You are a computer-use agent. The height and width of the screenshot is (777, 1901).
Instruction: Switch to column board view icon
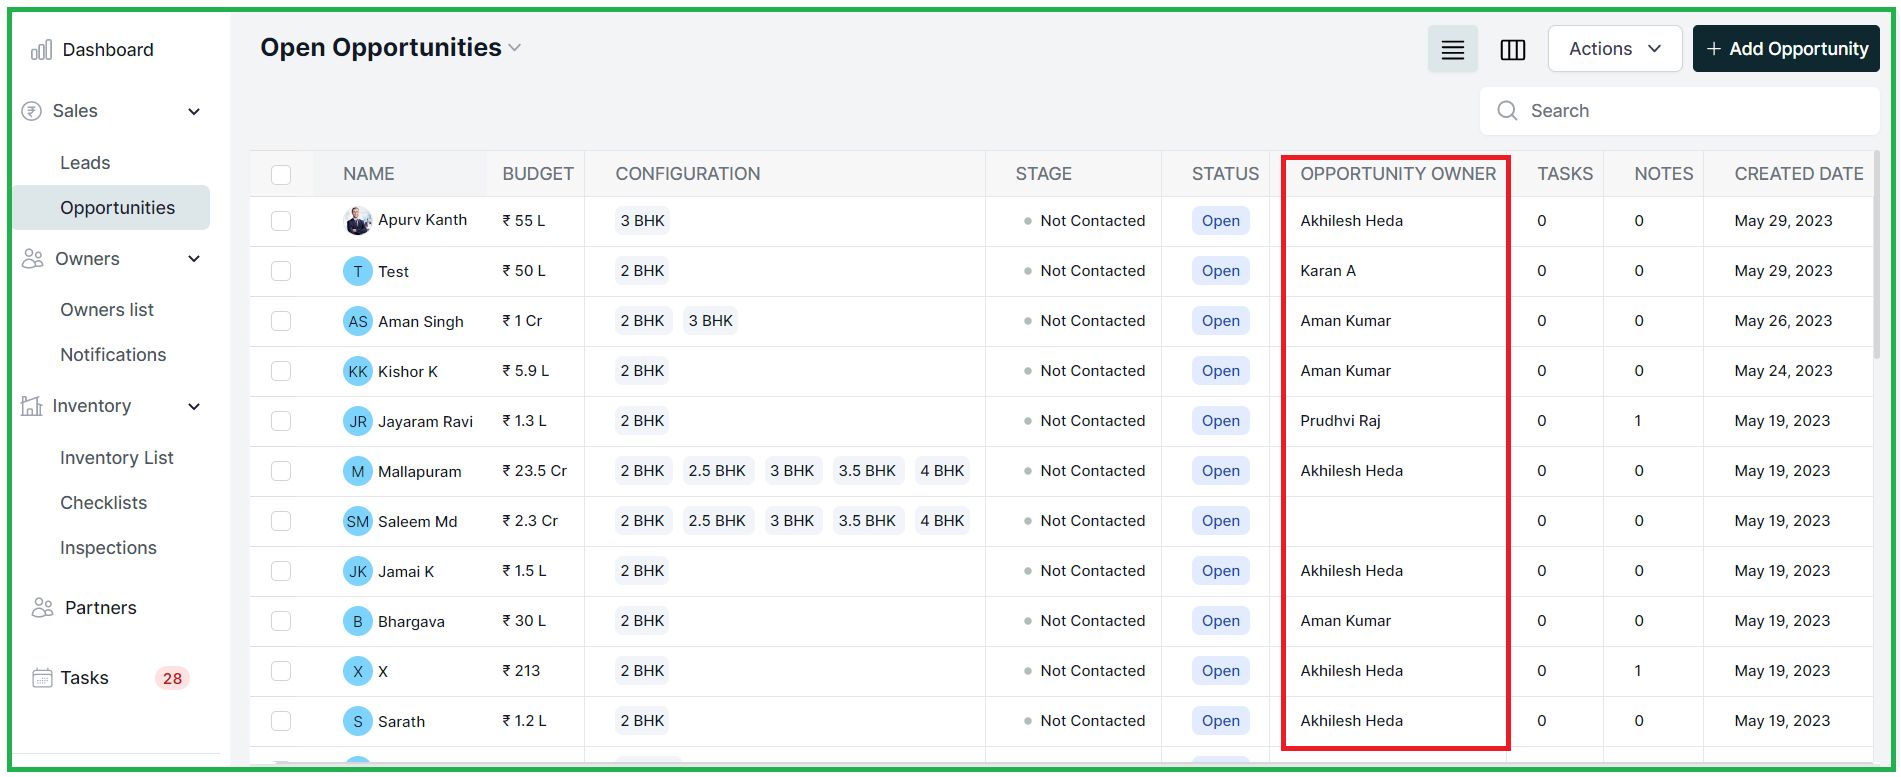[x=1512, y=49]
